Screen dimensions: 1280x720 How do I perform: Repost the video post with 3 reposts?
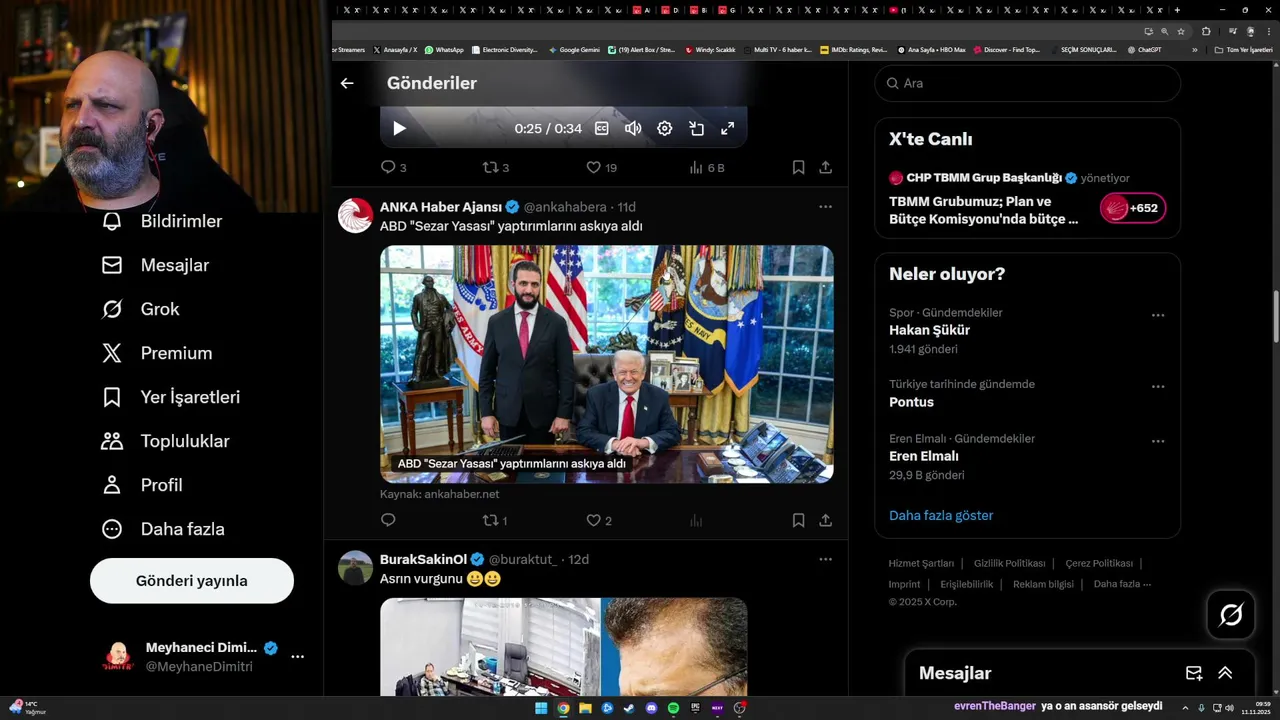496,167
